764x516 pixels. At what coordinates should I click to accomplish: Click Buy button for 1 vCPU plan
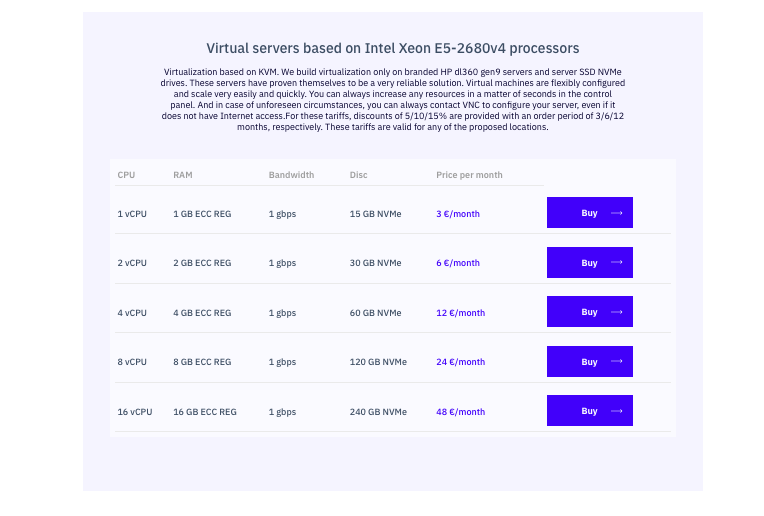(x=589, y=213)
